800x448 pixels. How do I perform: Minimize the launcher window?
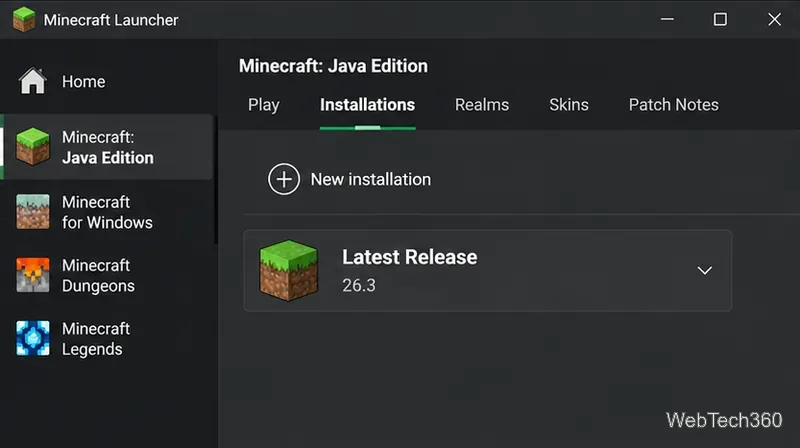(x=667, y=19)
